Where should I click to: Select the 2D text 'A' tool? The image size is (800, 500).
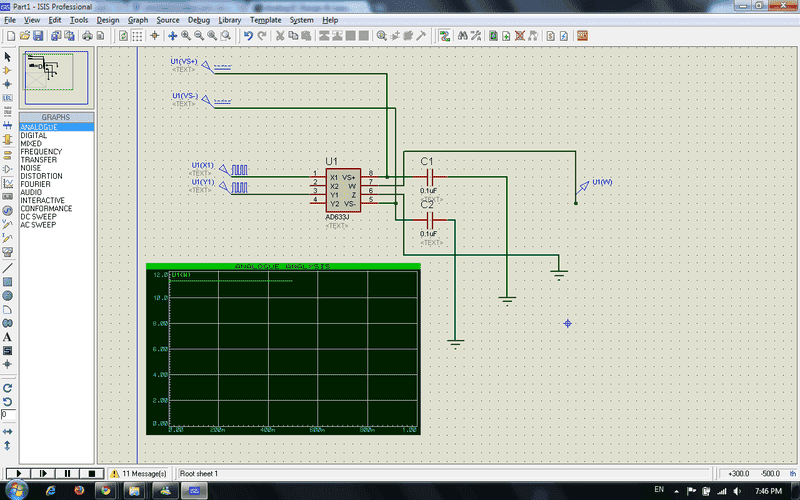coord(7,337)
